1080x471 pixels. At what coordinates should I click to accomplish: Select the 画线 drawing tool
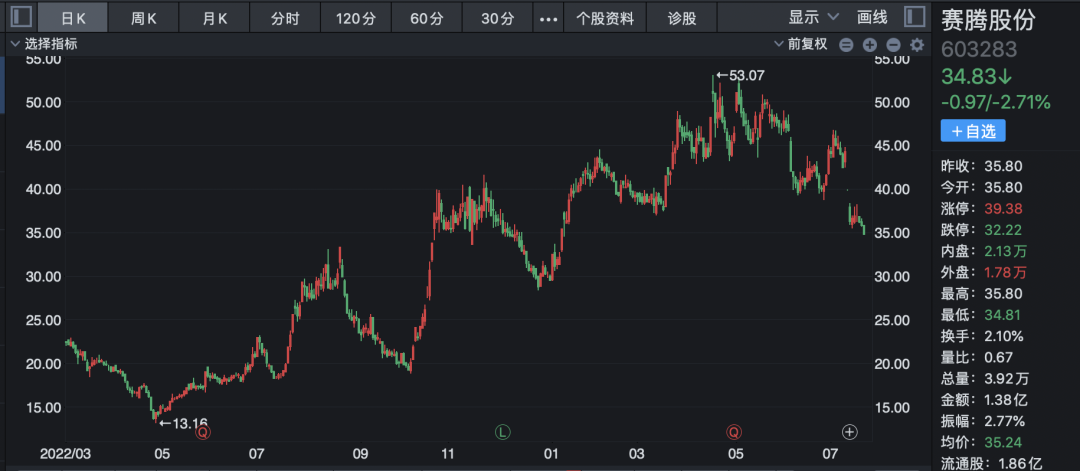point(872,17)
